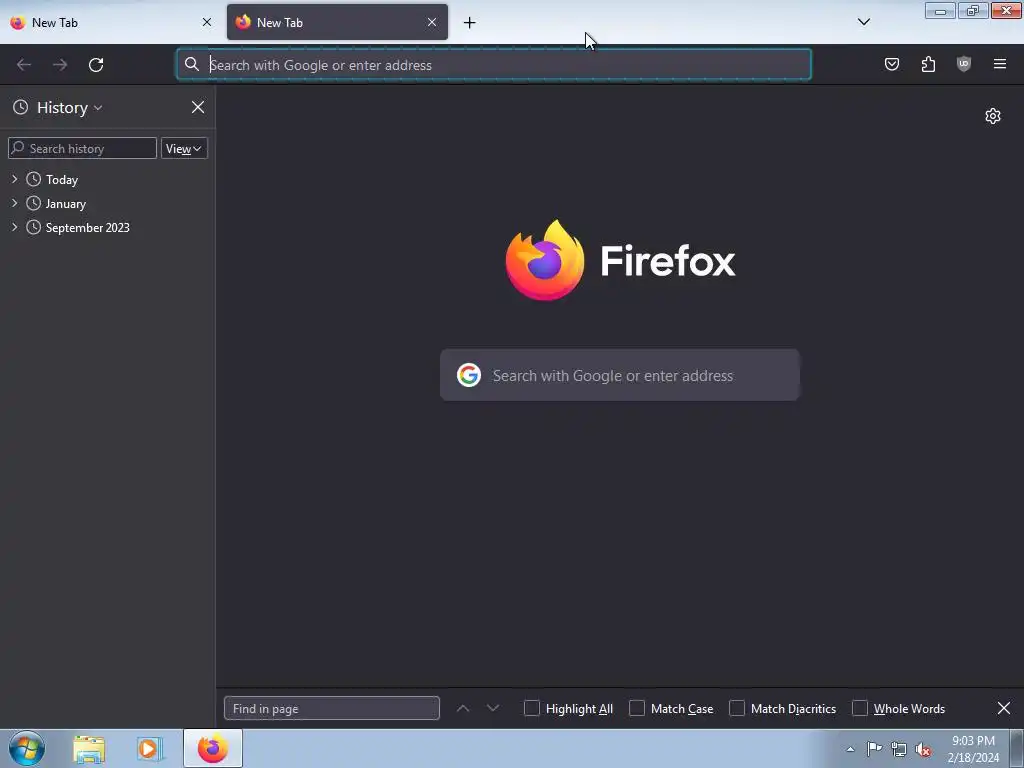Open the uBlock Origin shield icon
Image resolution: width=1024 pixels, height=768 pixels.
[964, 64]
